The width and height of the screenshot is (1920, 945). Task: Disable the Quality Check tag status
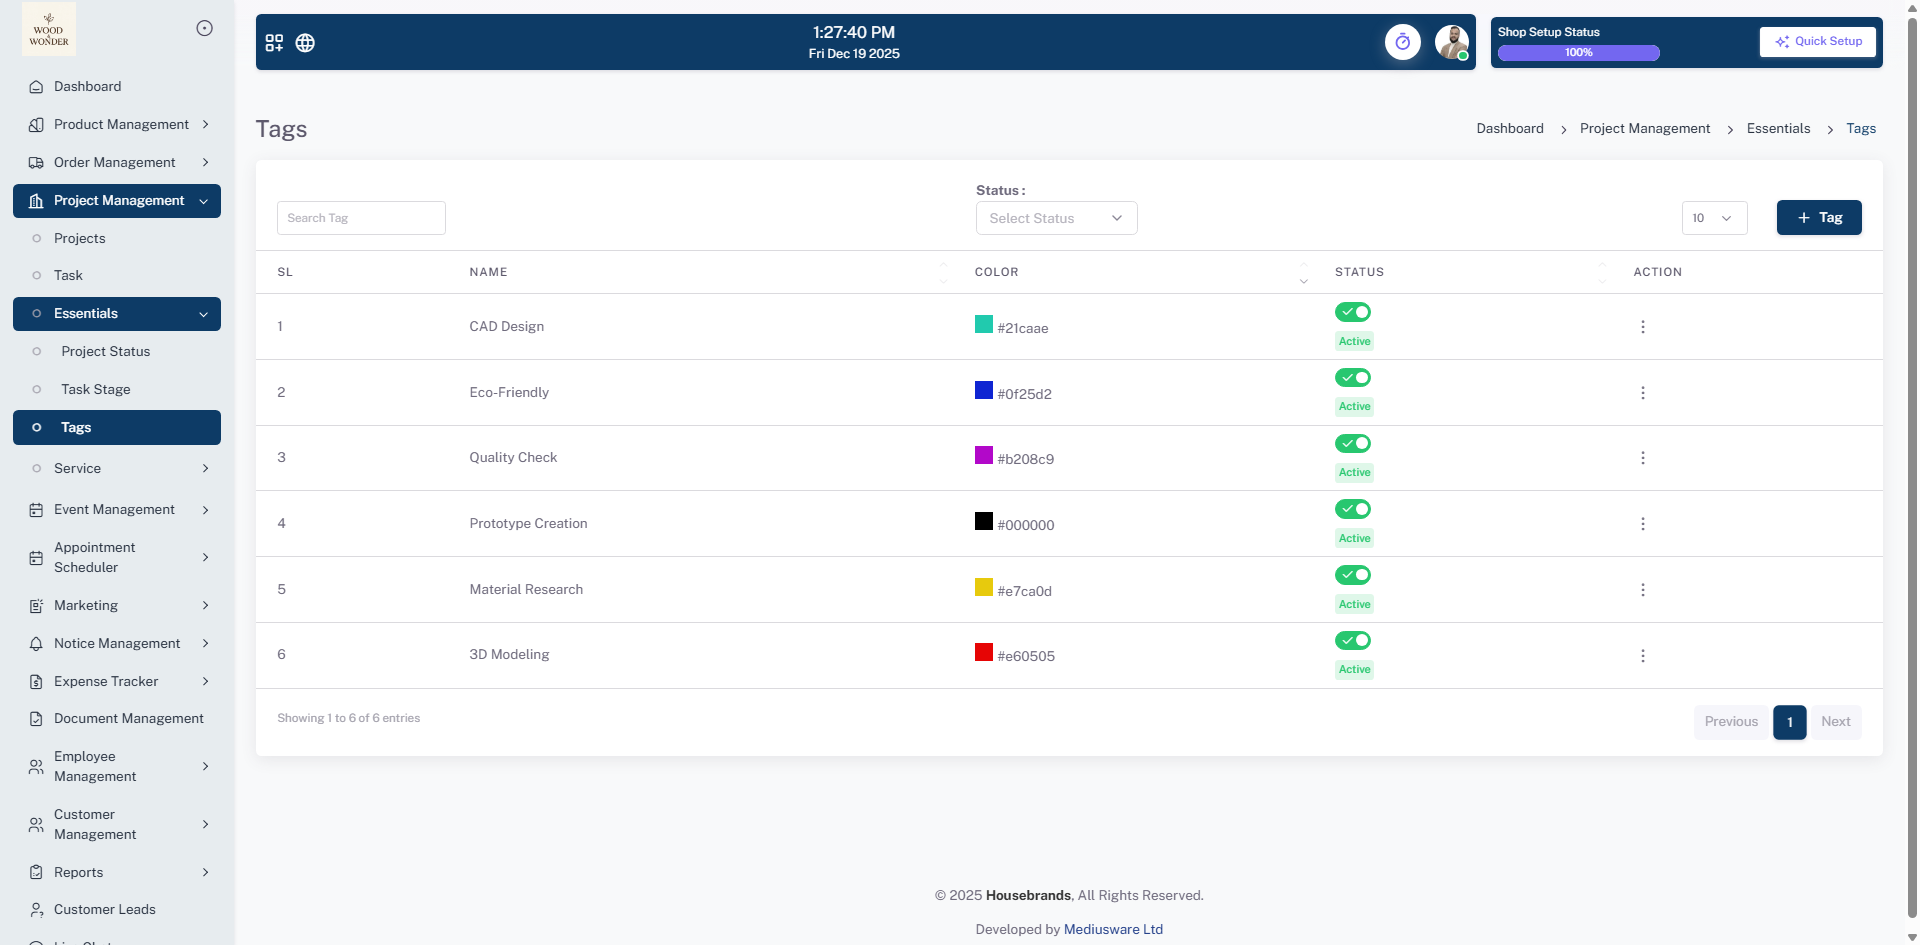tap(1352, 444)
